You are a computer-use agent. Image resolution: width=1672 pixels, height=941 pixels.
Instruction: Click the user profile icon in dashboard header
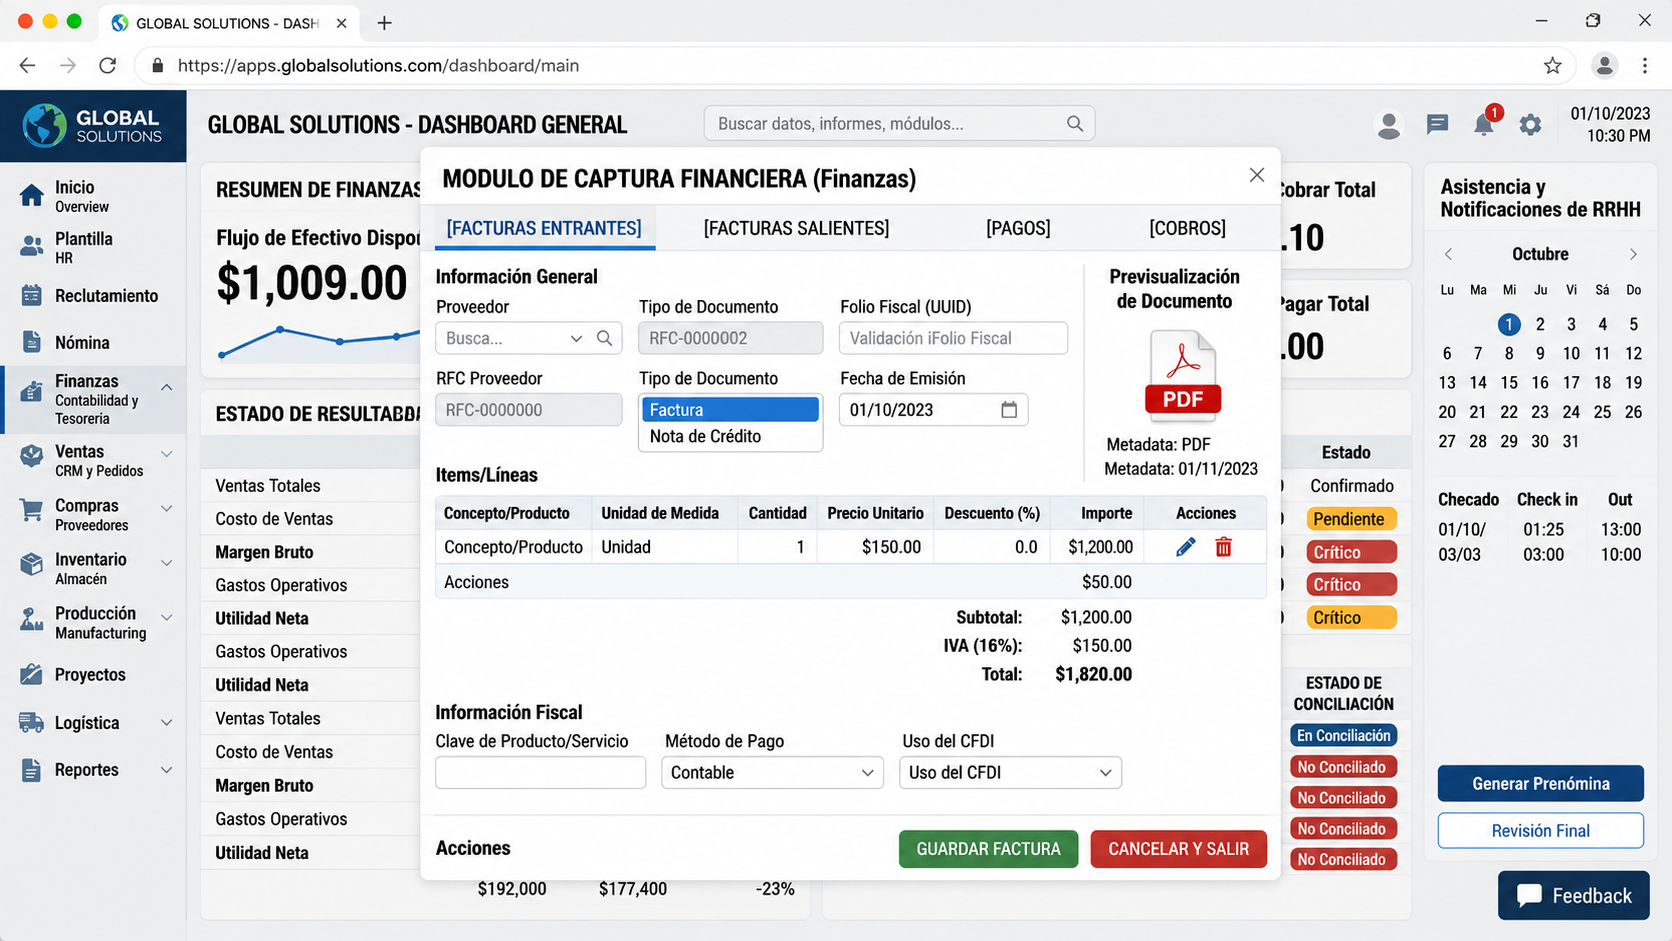[1388, 125]
